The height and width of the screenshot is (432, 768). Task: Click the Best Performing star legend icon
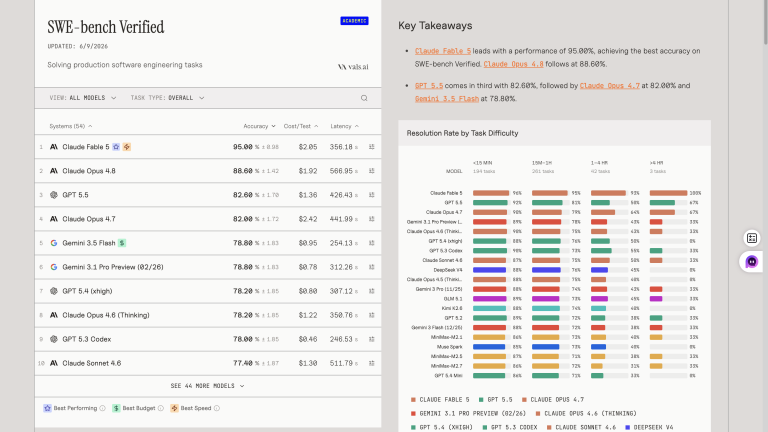[x=48, y=408]
